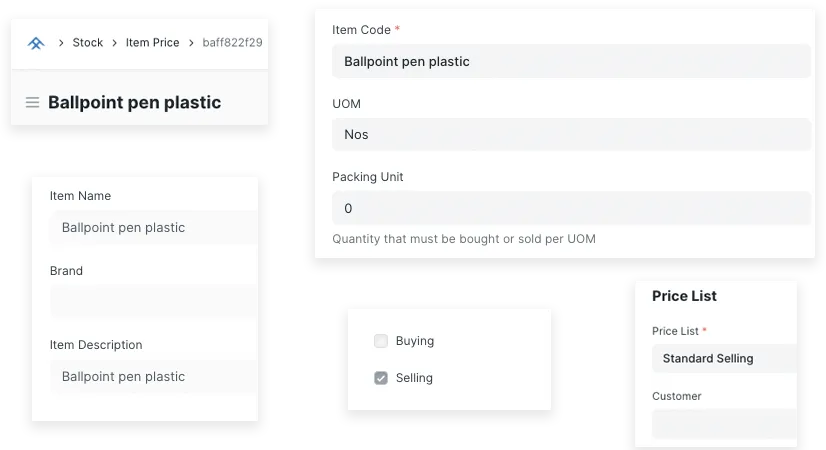Screen dimensions: 826x450
Task: Click the ERPNext home logo icon
Action: click(36, 43)
